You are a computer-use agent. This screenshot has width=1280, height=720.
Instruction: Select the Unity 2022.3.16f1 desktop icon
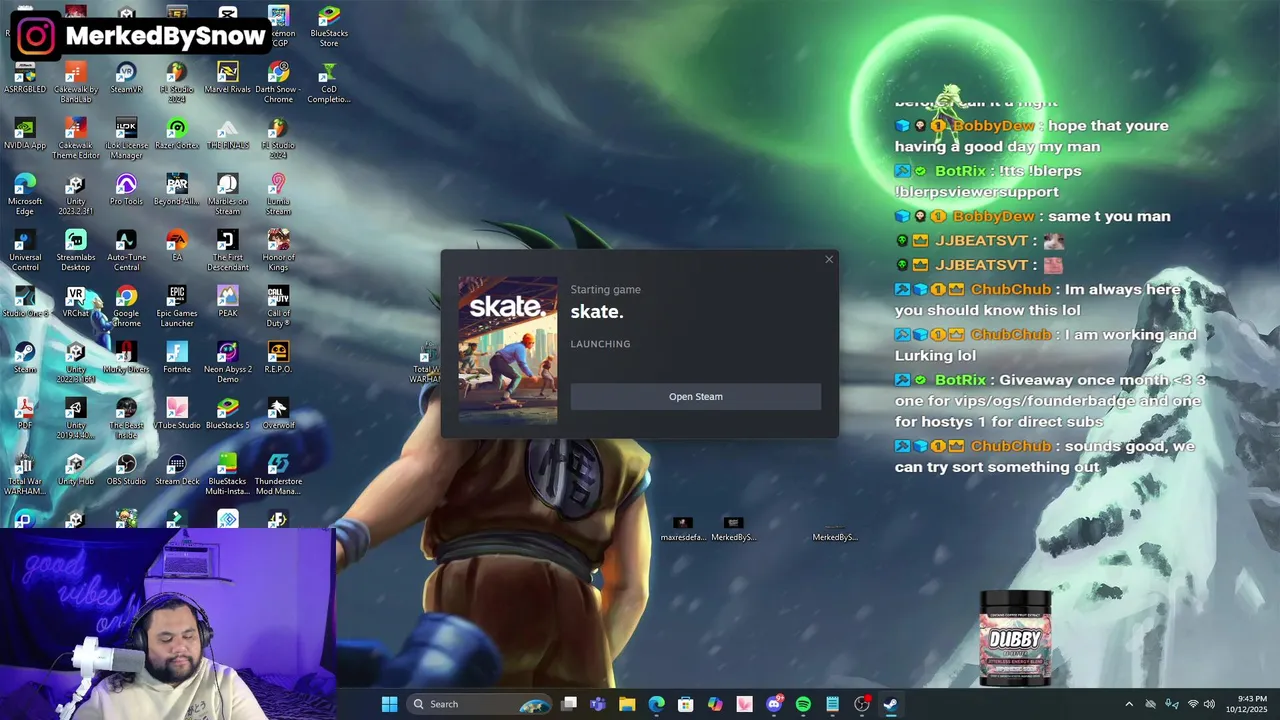click(75, 362)
